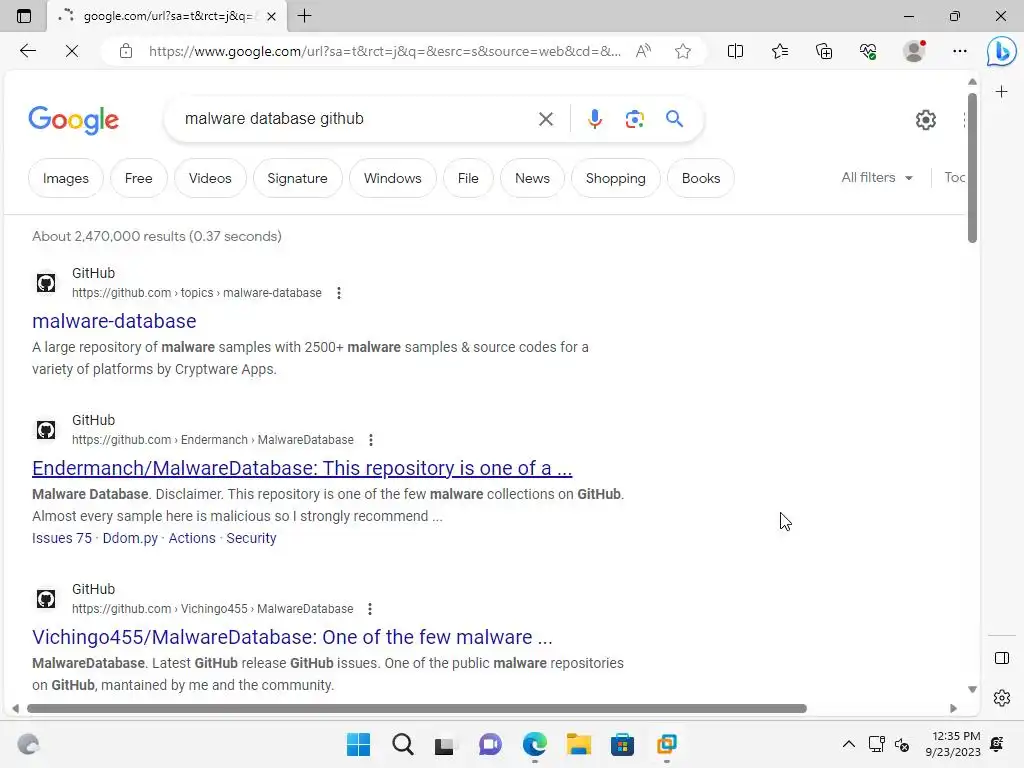The height and width of the screenshot is (768, 1024).
Task: Open the Bing Copilot sidebar button
Action: [x=1001, y=51]
